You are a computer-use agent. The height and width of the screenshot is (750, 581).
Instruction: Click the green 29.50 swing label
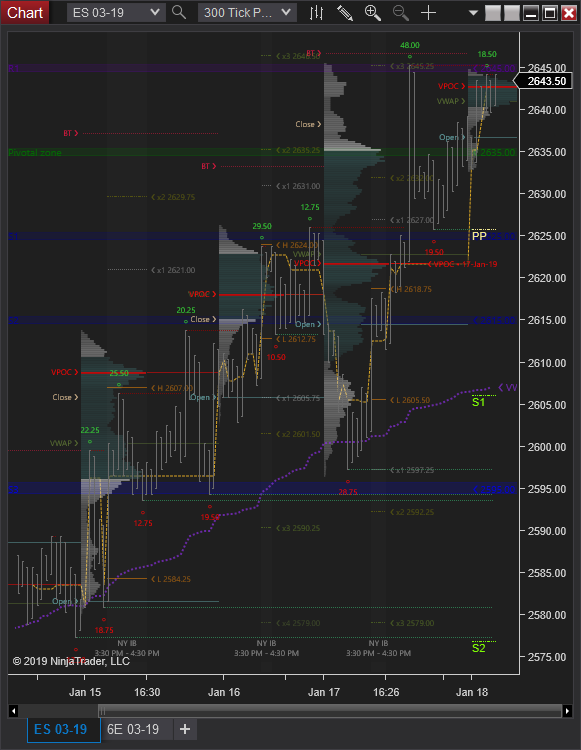262,226
